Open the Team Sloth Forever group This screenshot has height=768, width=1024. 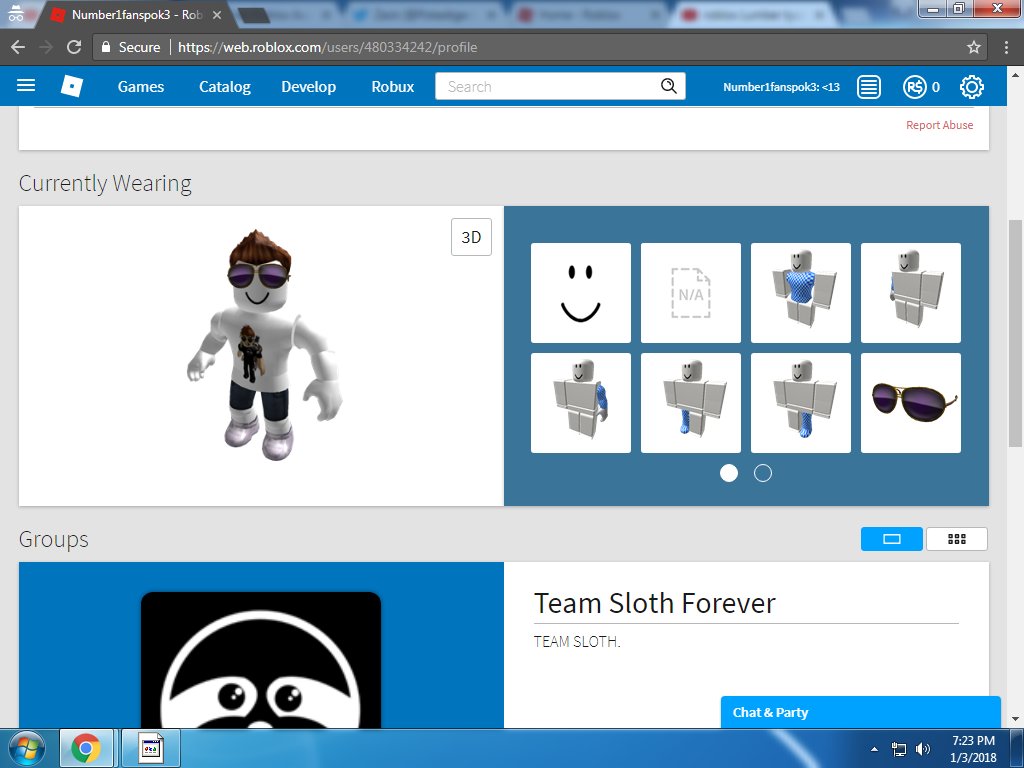(654, 603)
